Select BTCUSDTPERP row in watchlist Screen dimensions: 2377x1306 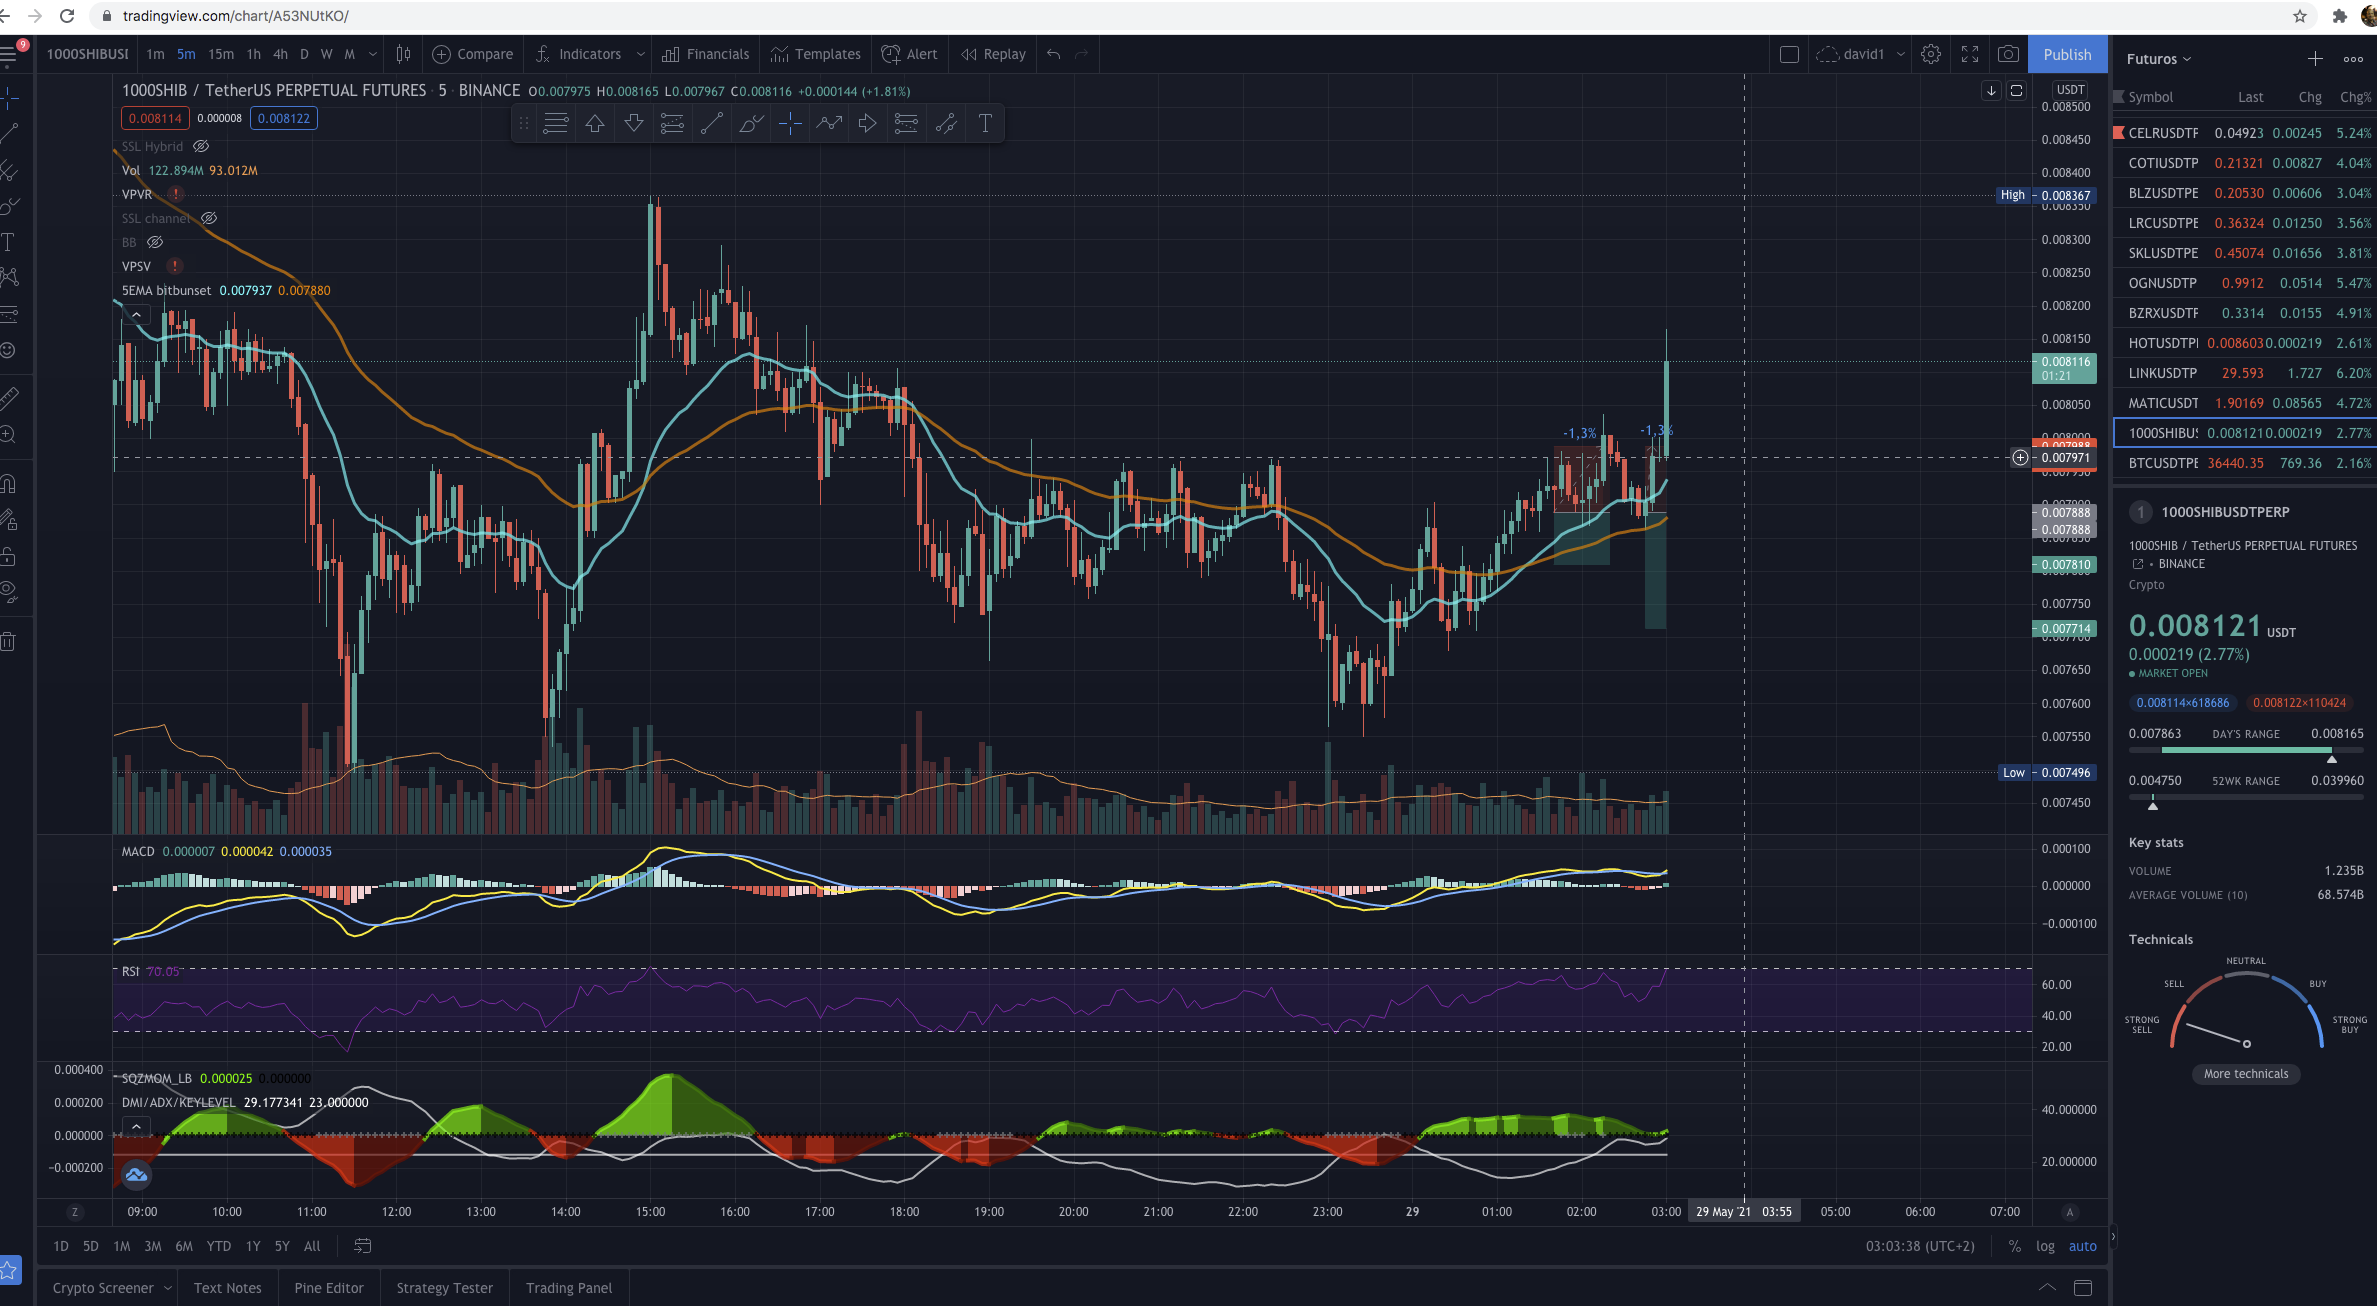pos(2244,463)
